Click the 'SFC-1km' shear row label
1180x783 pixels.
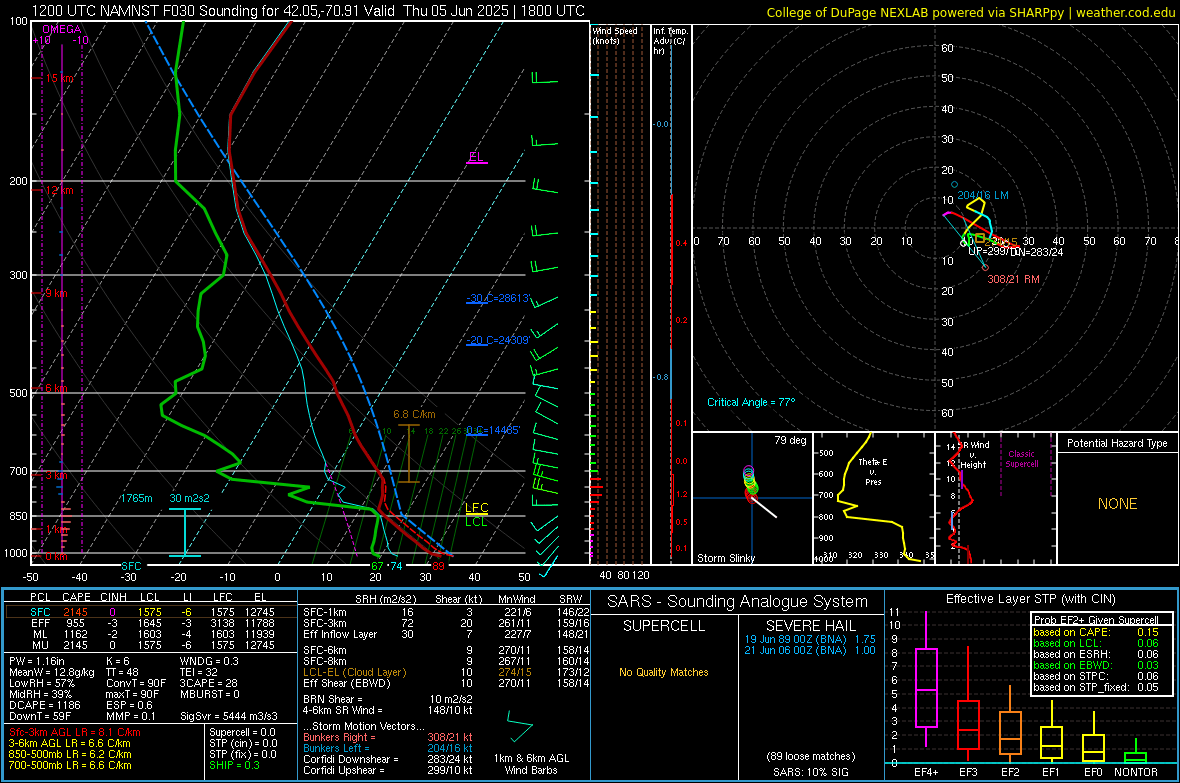[x=325, y=612]
